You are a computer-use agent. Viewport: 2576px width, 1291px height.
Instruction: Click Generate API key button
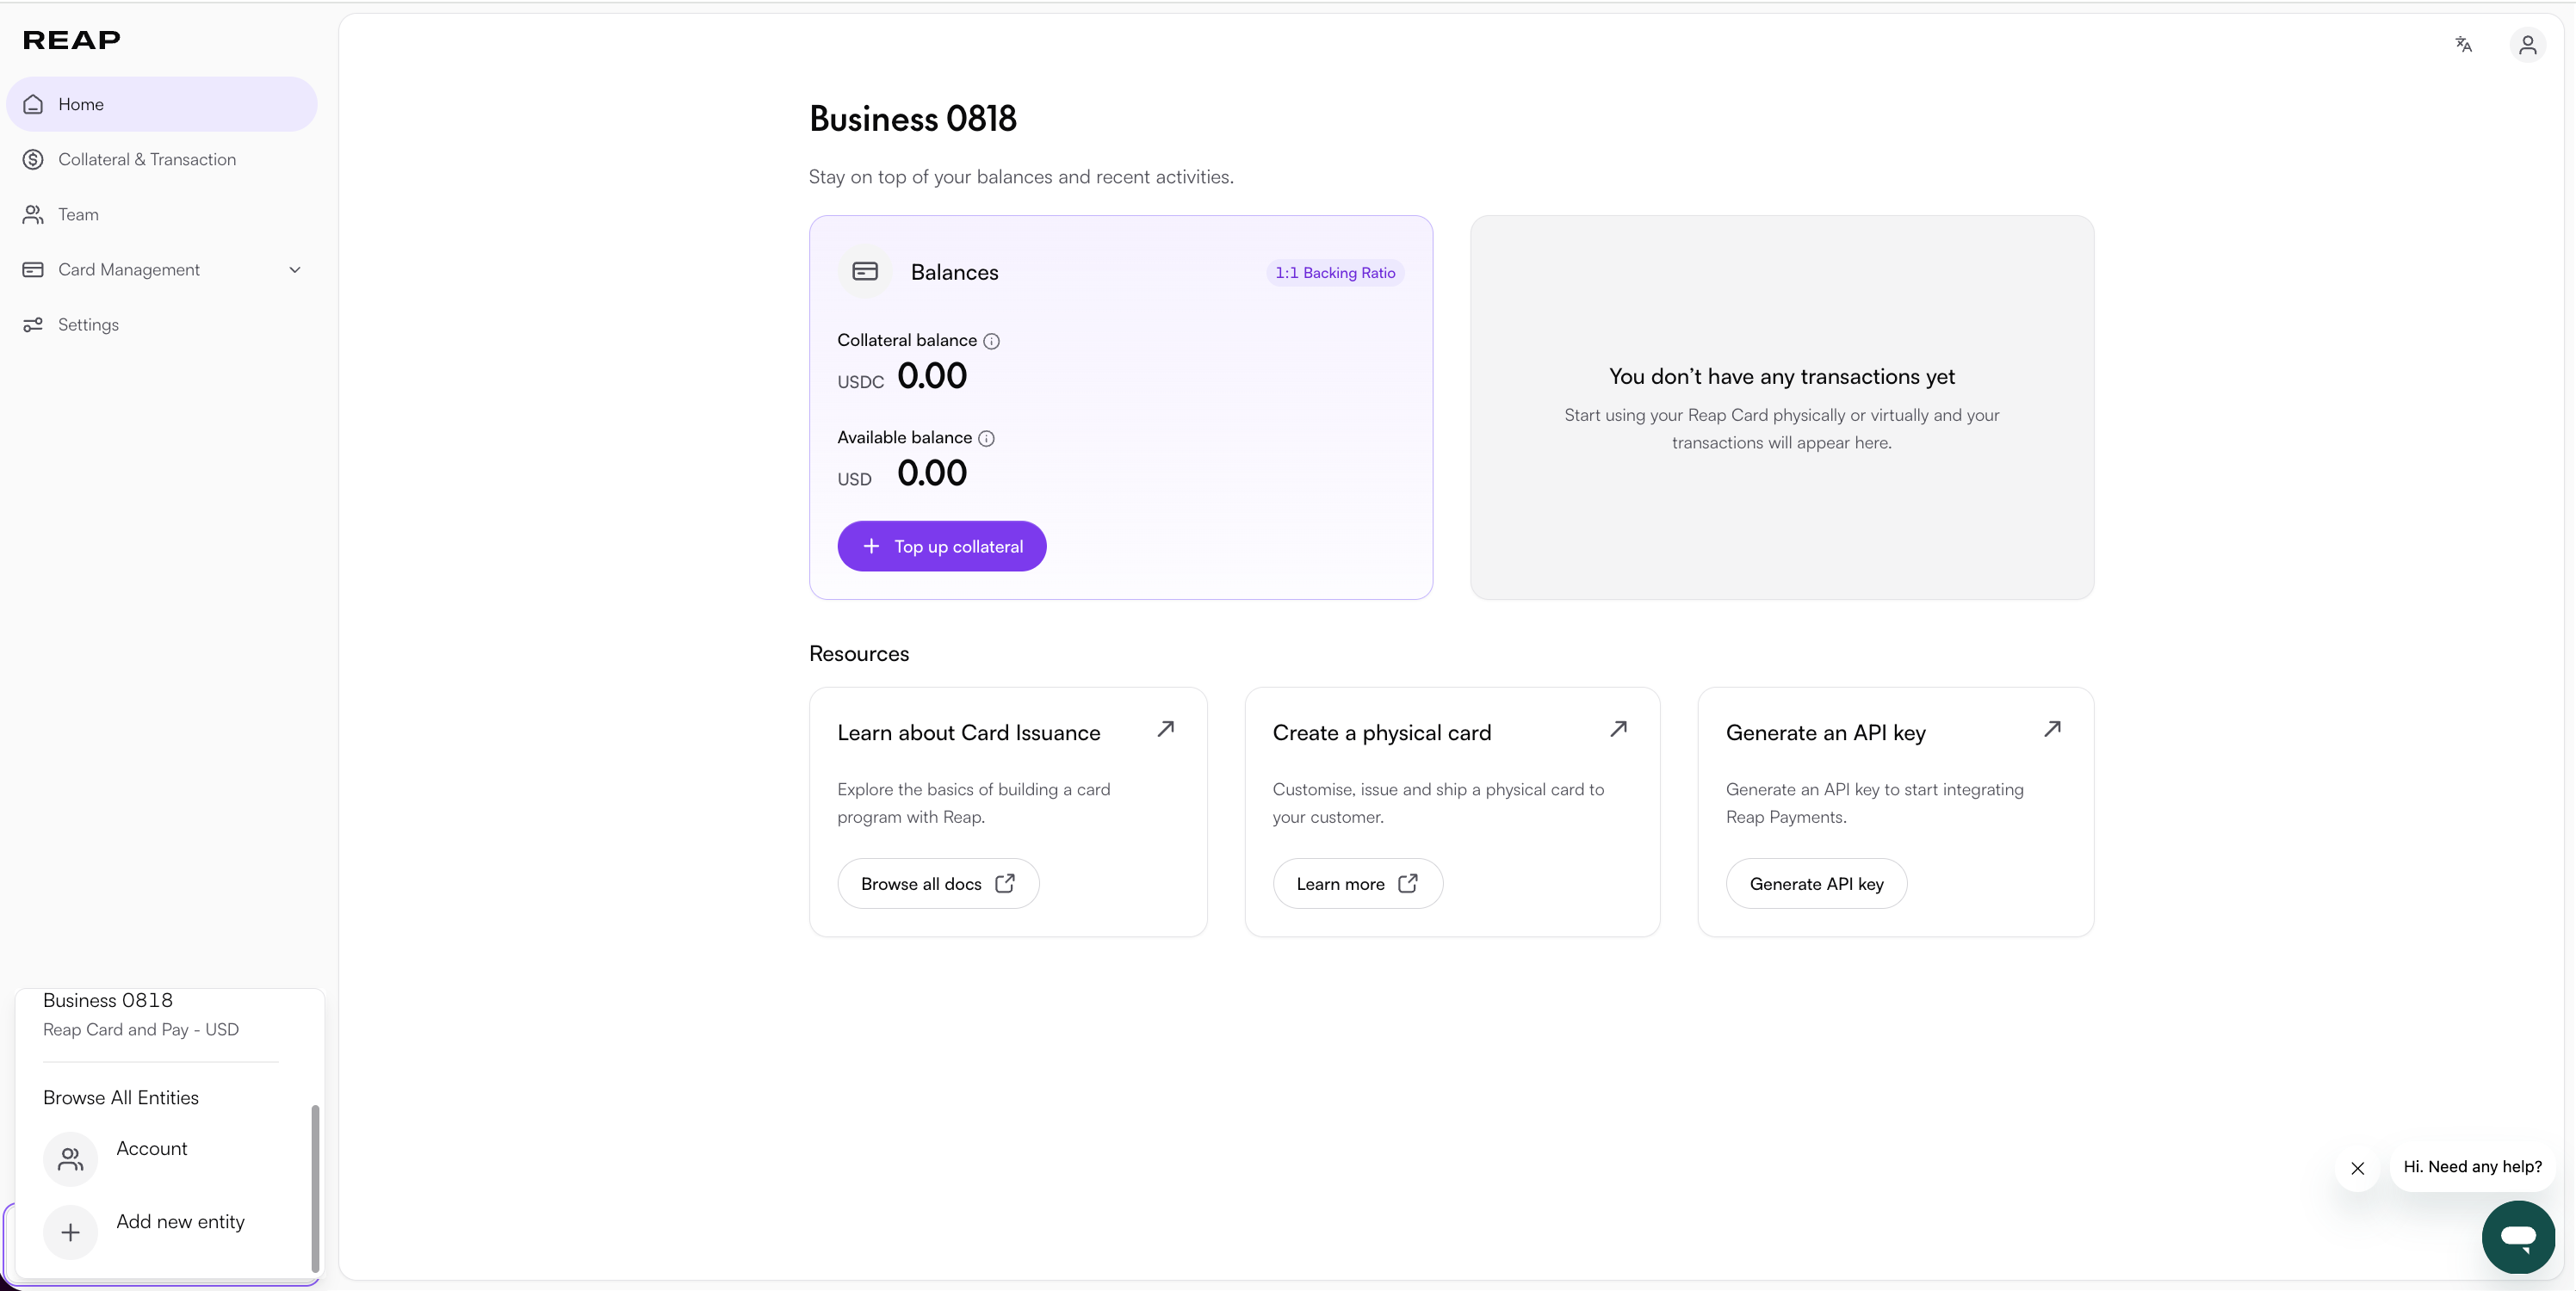[1816, 884]
